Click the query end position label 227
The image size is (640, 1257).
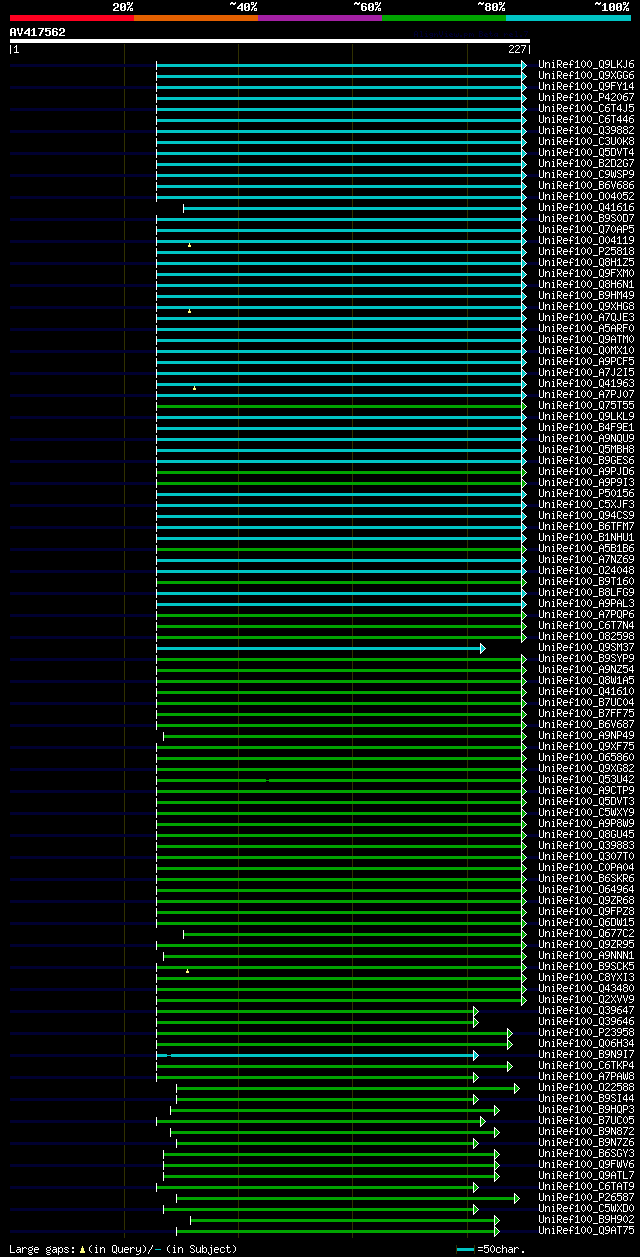pos(517,49)
